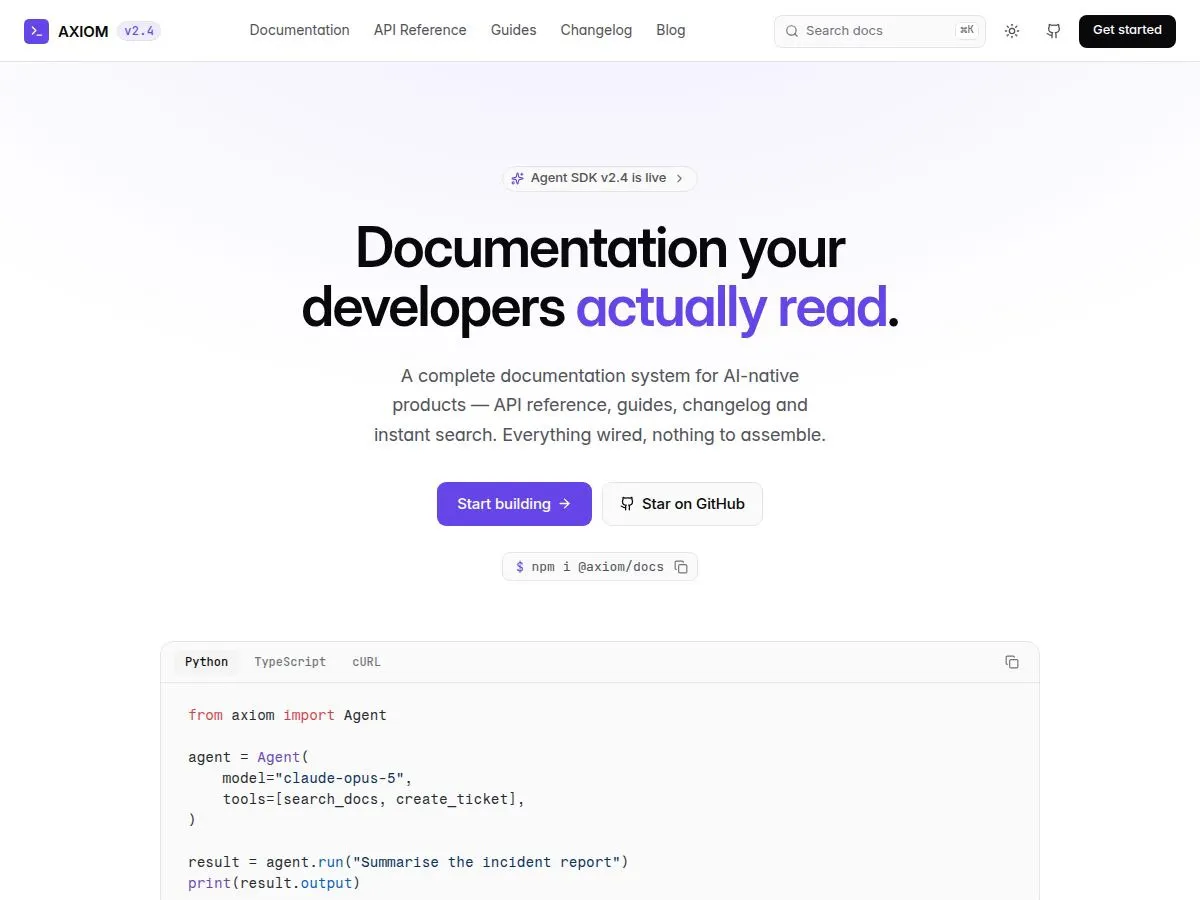
Task: Click the 'actually read' purple heading text
Action: [x=731, y=307]
